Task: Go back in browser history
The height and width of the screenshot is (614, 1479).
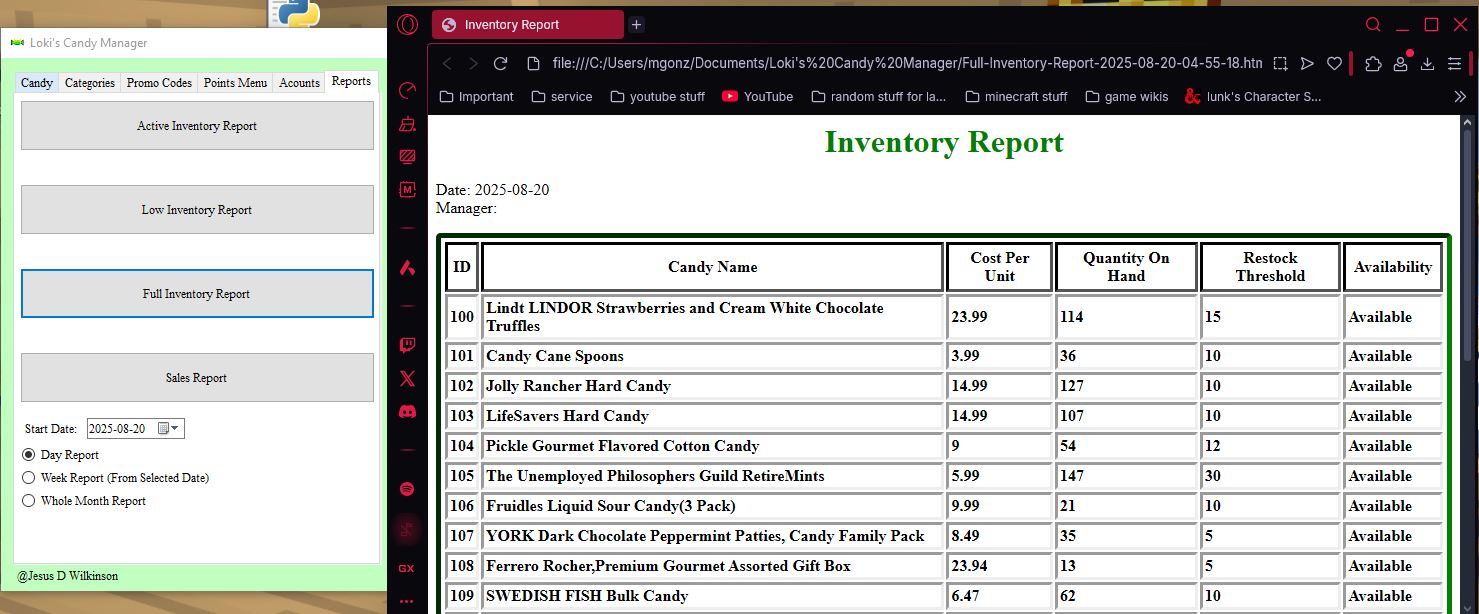Action: point(447,63)
